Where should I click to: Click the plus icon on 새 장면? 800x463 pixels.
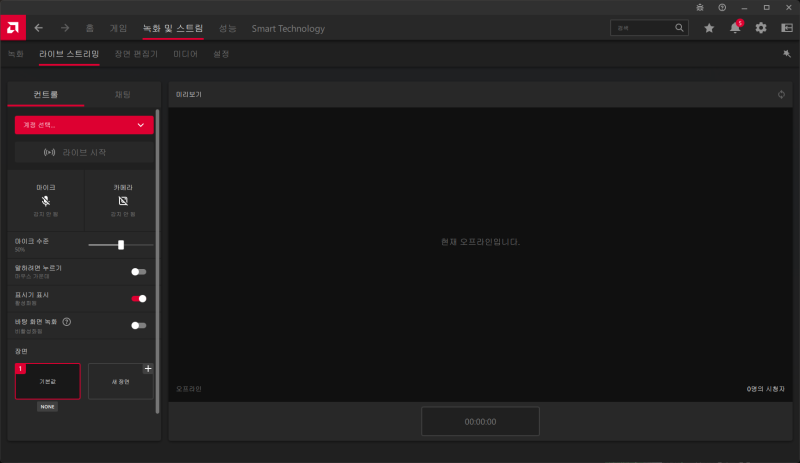click(148, 369)
